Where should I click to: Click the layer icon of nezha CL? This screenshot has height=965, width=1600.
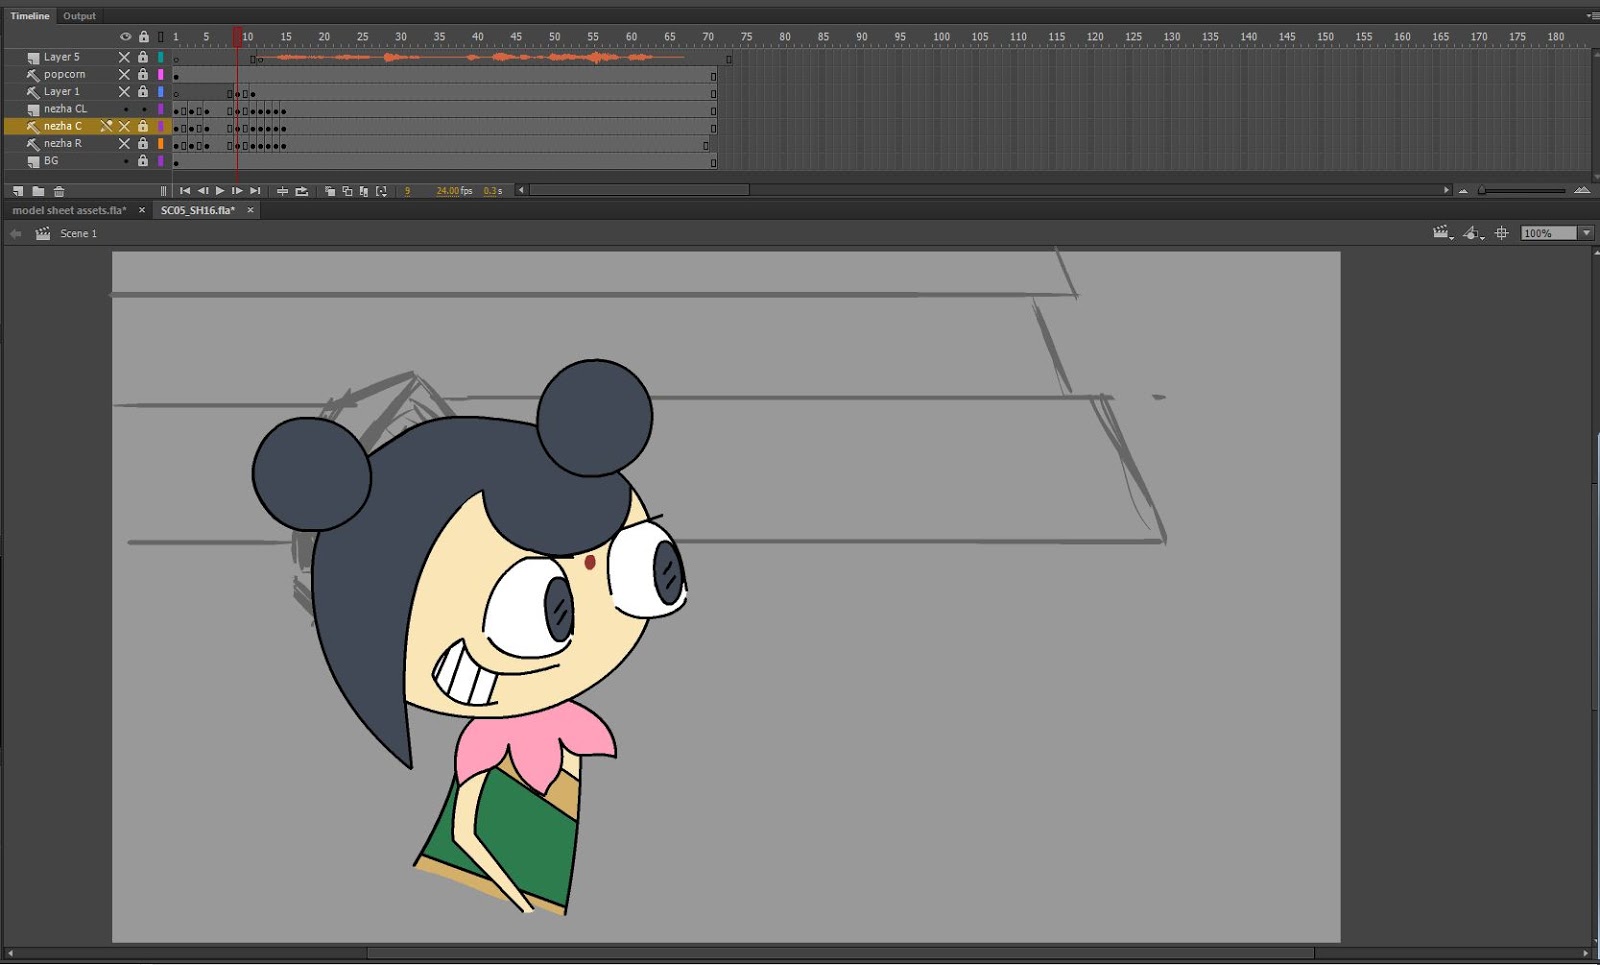tap(33, 109)
